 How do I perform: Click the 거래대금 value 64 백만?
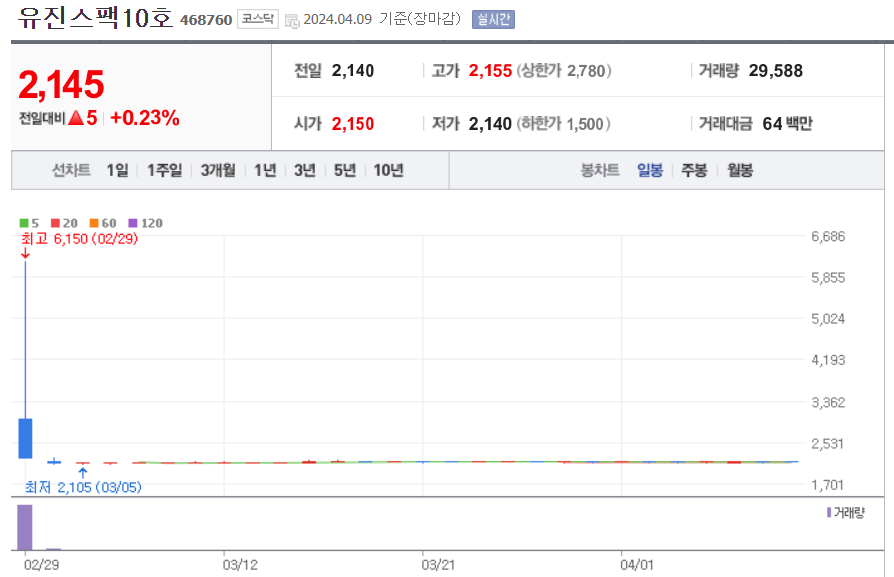point(787,124)
